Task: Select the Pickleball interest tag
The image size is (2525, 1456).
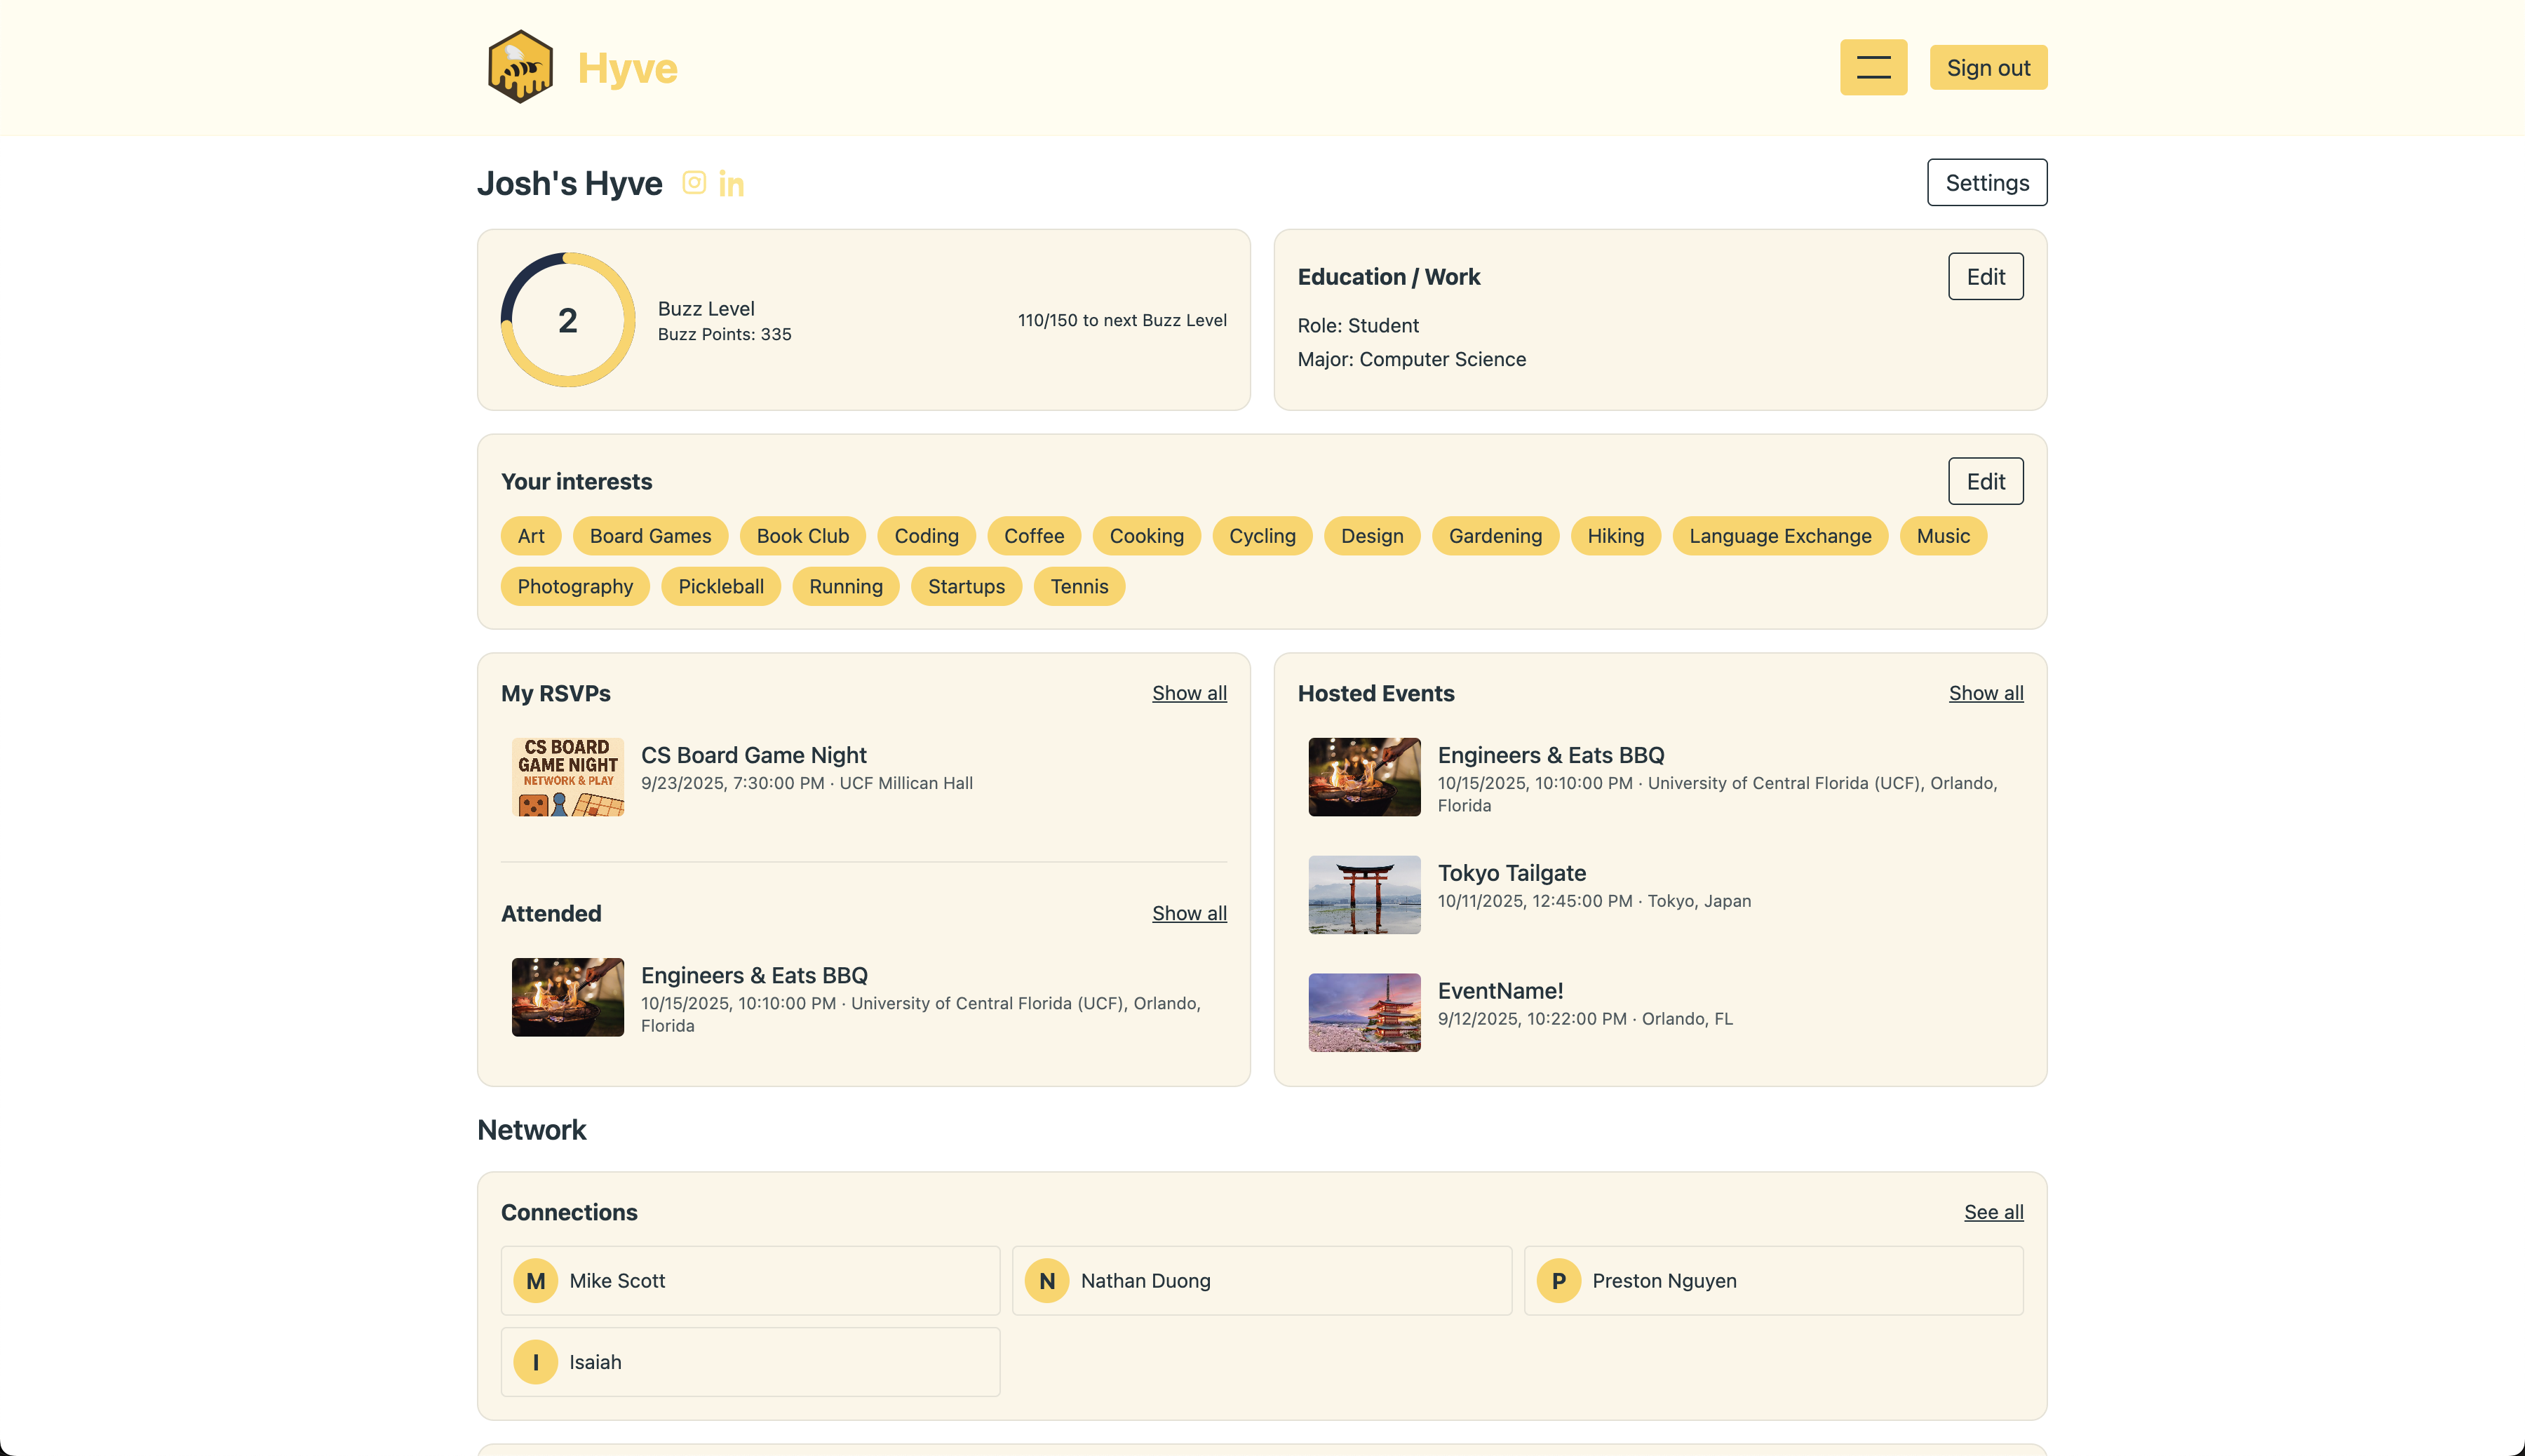Action: click(x=720, y=586)
